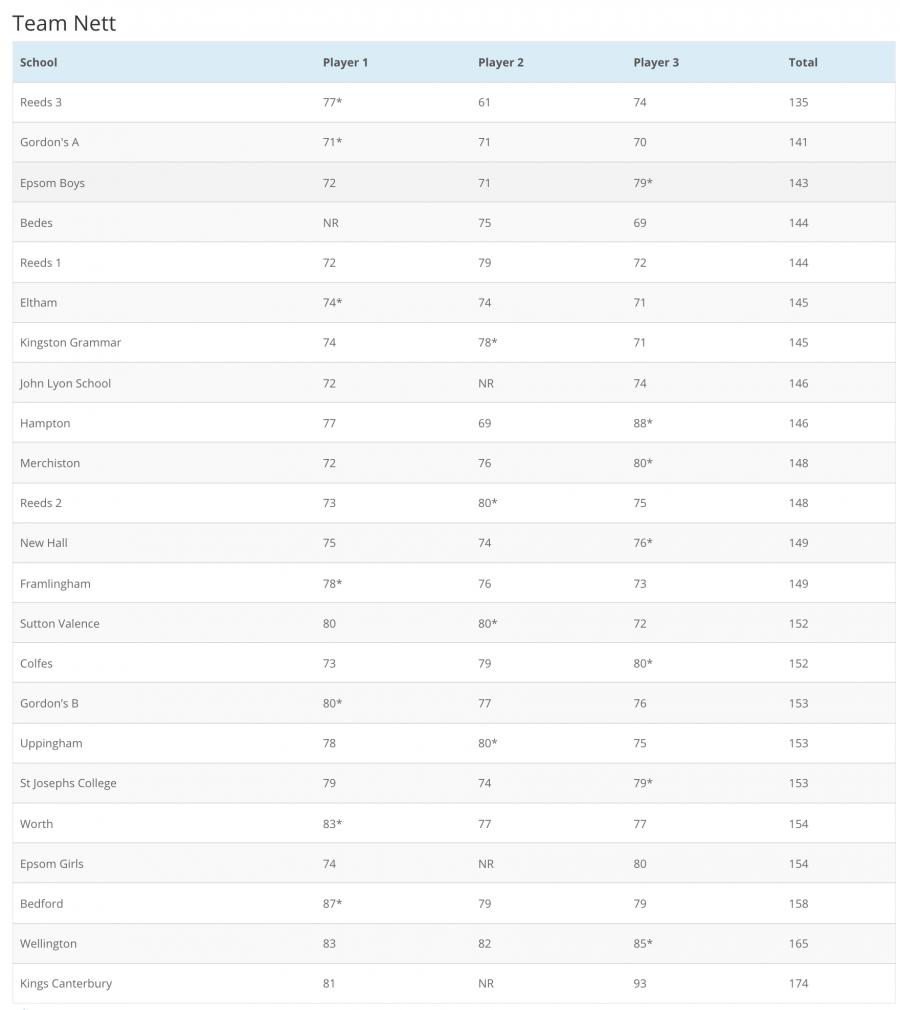Select the St Josephs College entry
The image size is (900, 1010).
pyautogui.click(x=68, y=783)
